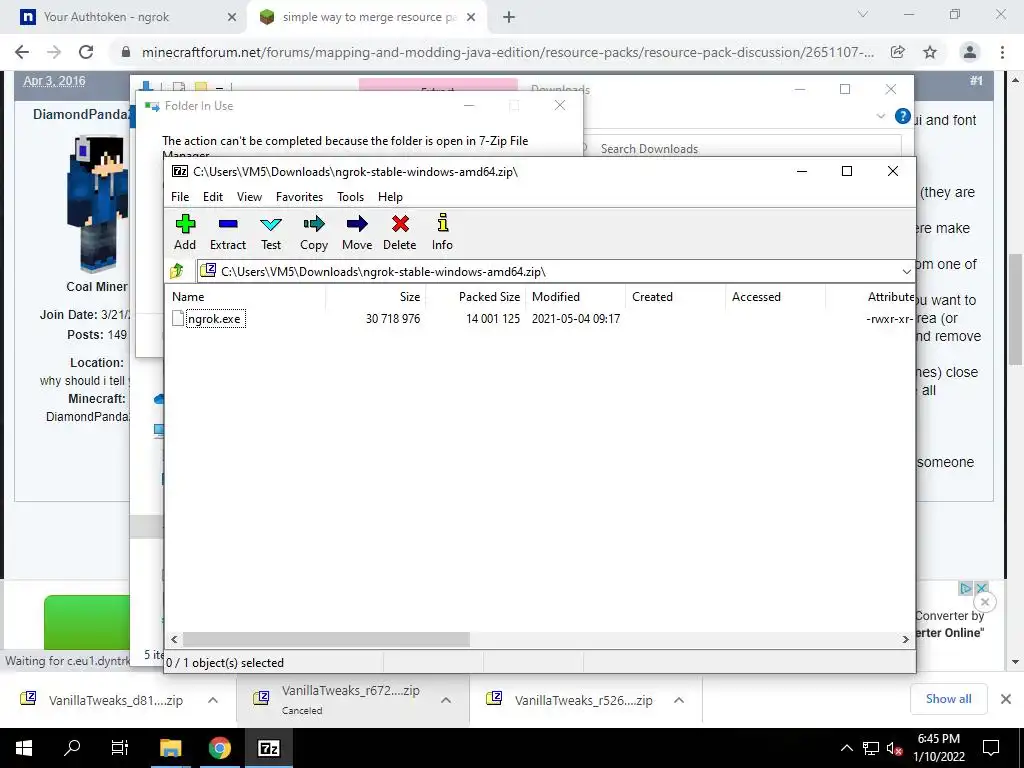Open the Favorites menu in 7-Zip
This screenshot has height=768, width=1024.
[x=299, y=197]
